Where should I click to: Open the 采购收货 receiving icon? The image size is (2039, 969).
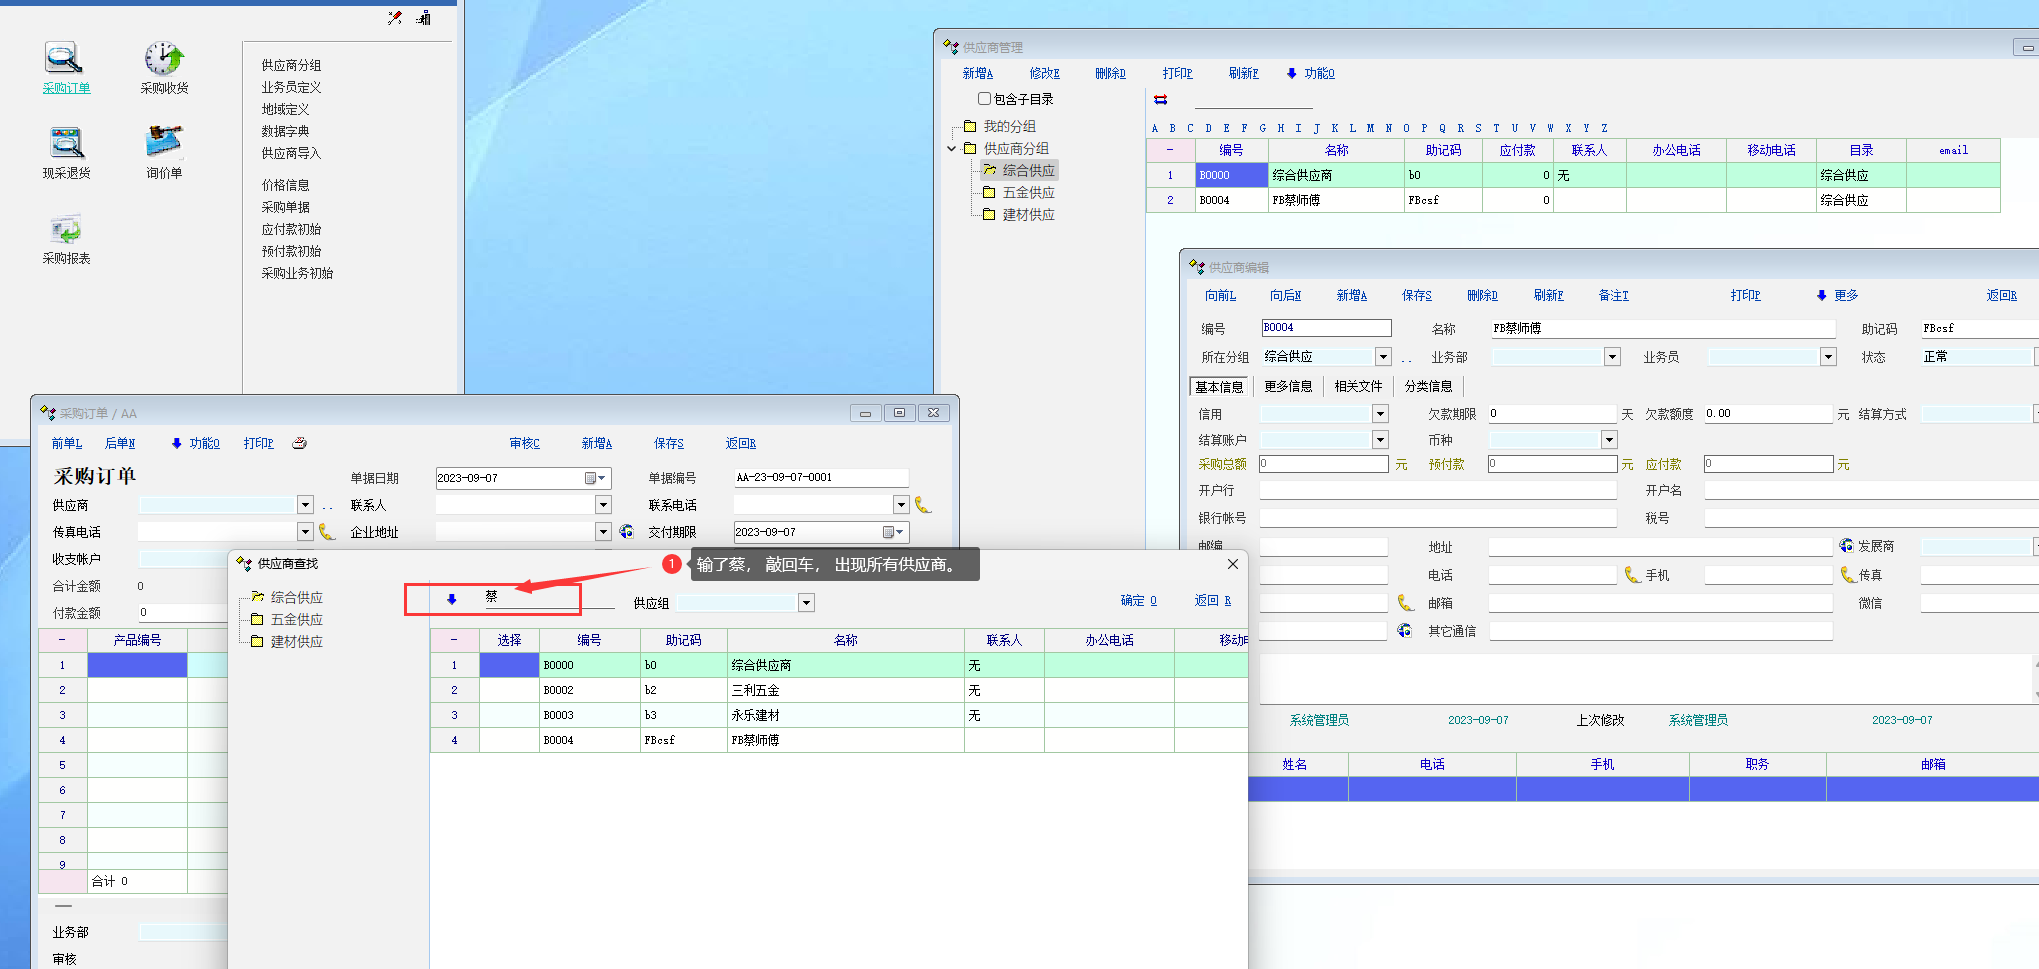click(x=164, y=60)
